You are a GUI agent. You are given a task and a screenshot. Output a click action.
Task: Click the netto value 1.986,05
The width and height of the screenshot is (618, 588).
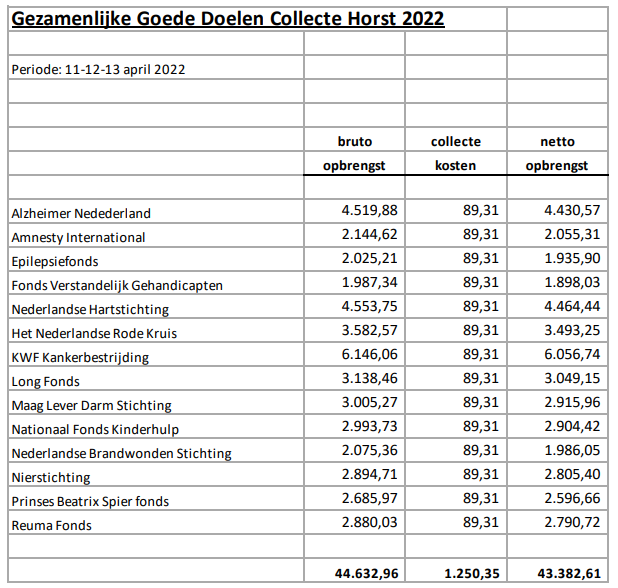pyautogui.click(x=572, y=451)
